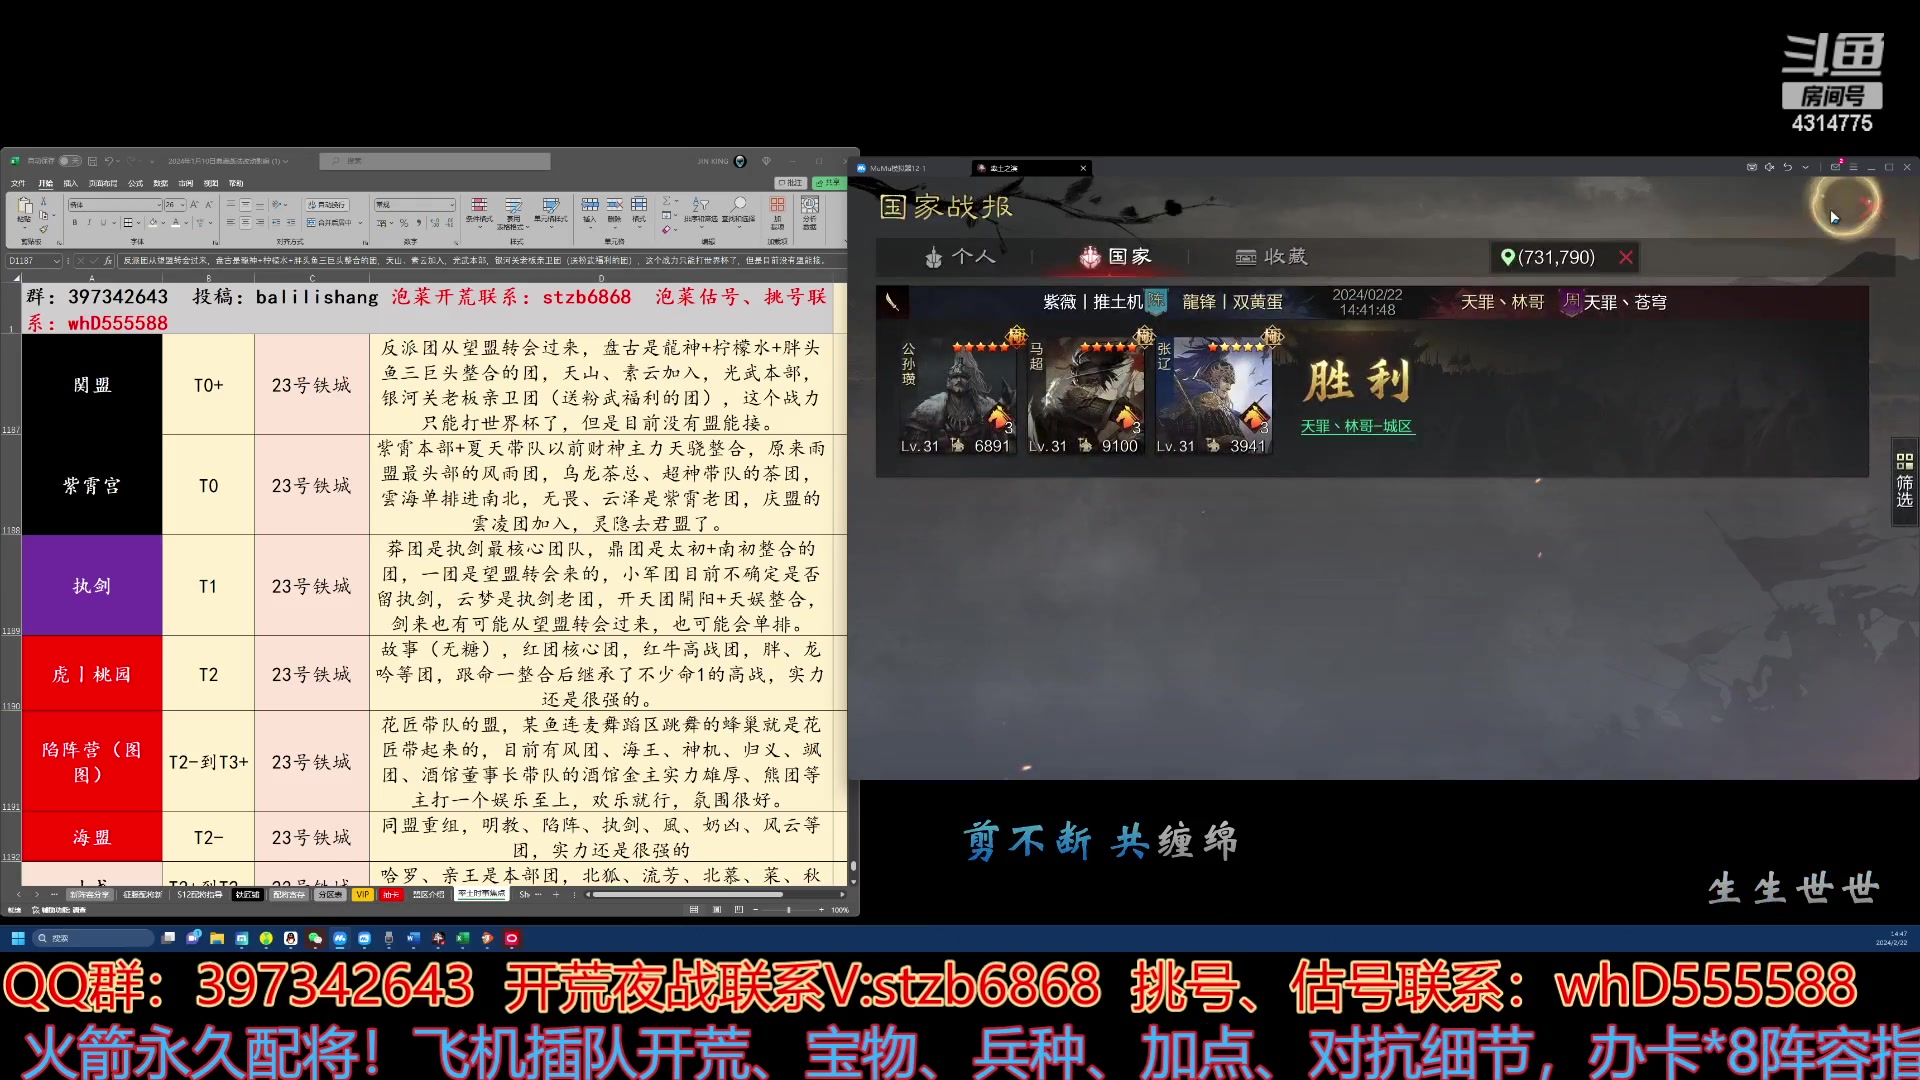The width and height of the screenshot is (1920, 1080).
Task: Toggle Italic formatting in Excel
Action: coord(88,223)
